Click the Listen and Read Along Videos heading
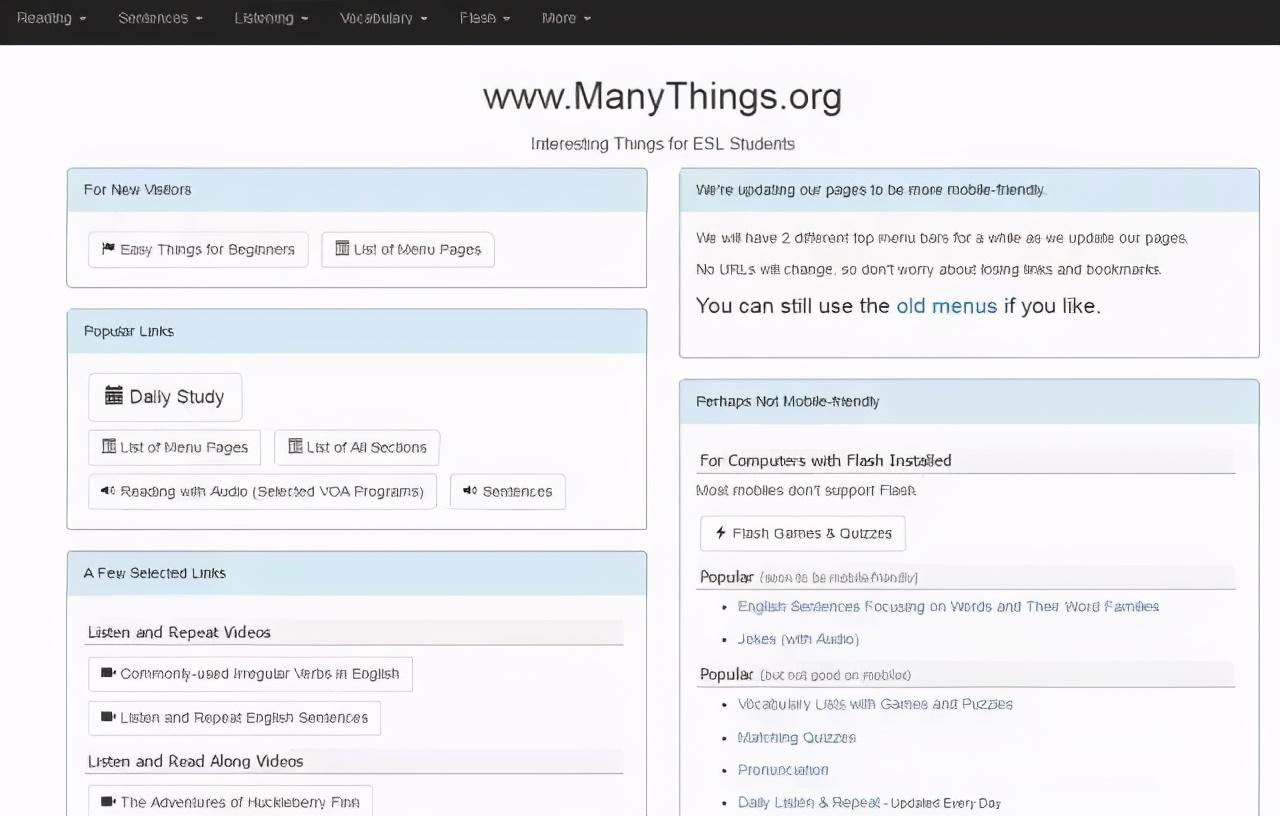1280x816 pixels. pyautogui.click(x=195, y=761)
